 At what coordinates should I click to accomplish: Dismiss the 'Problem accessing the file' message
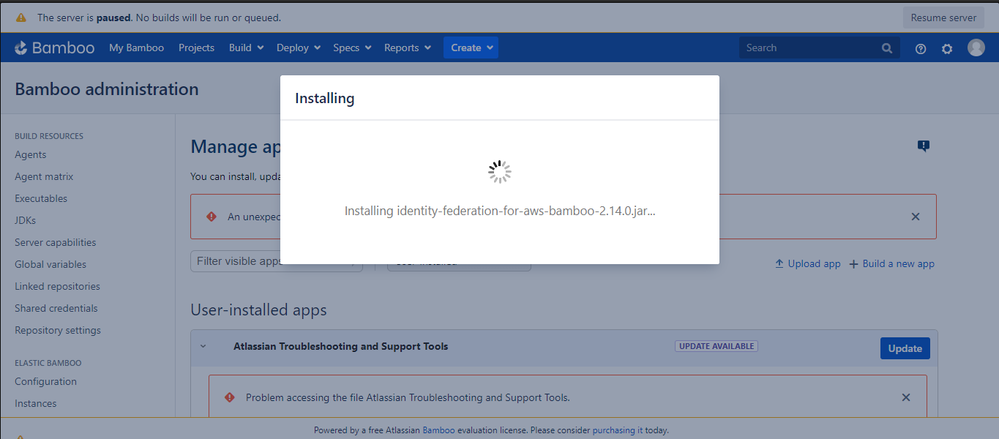pos(906,398)
